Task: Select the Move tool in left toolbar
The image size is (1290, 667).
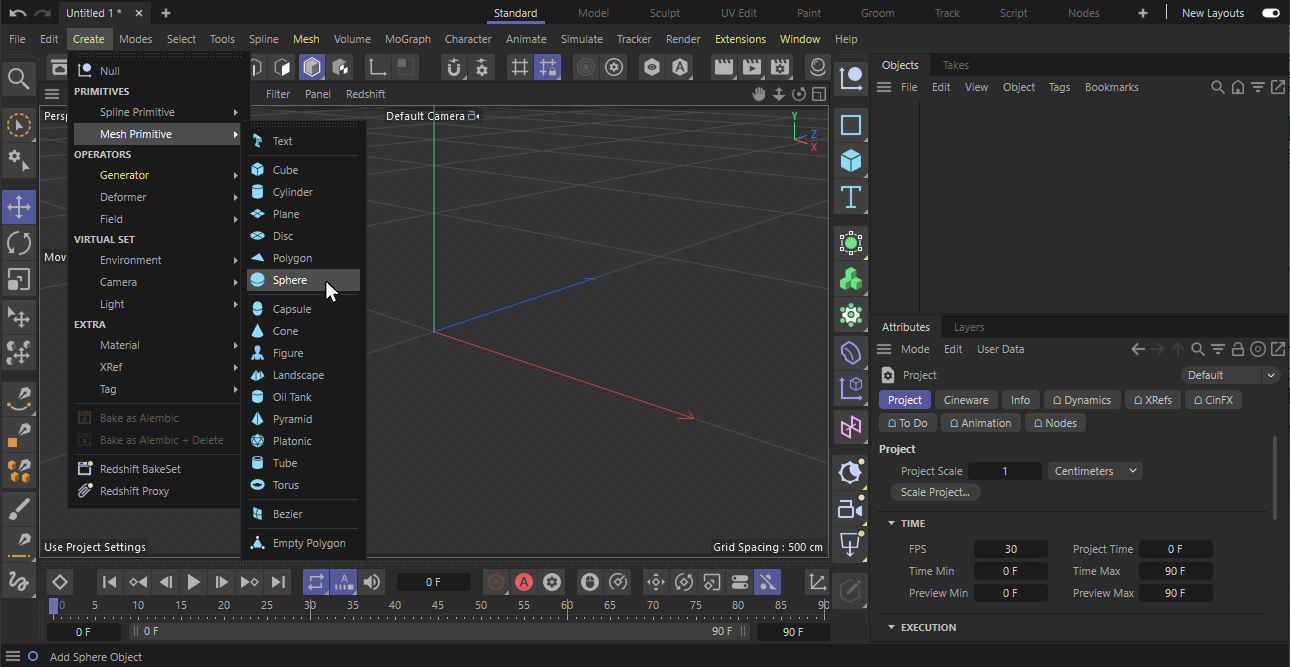Action: point(19,207)
